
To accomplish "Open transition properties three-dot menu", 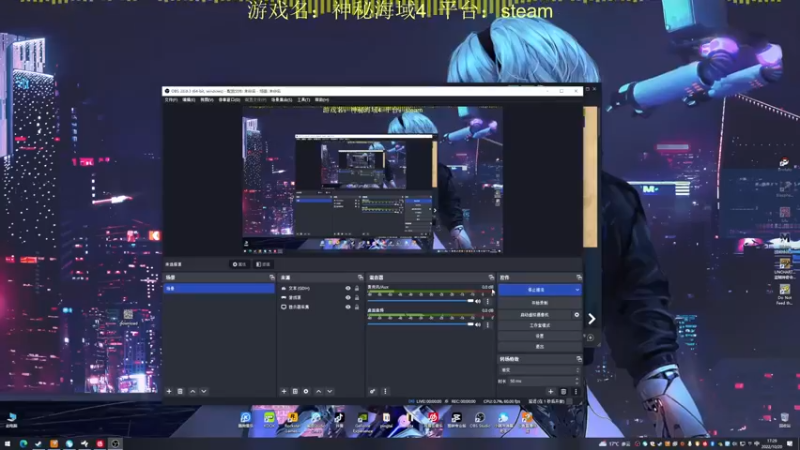I will [576, 391].
